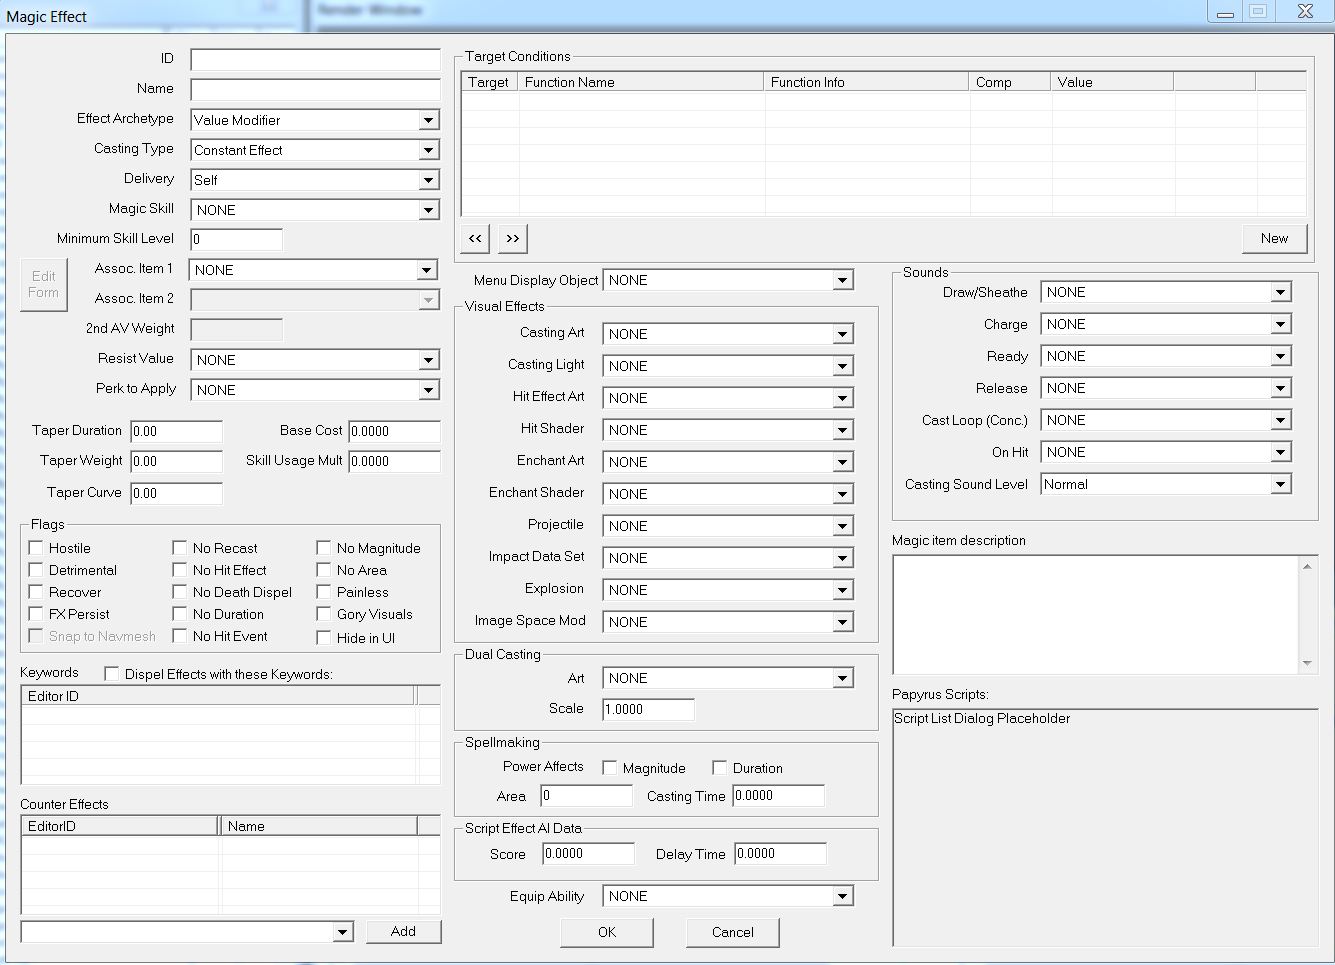Viewport: 1335px width, 965px height.
Task: Open the Effect Archetype dropdown
Action: point(428,120)
